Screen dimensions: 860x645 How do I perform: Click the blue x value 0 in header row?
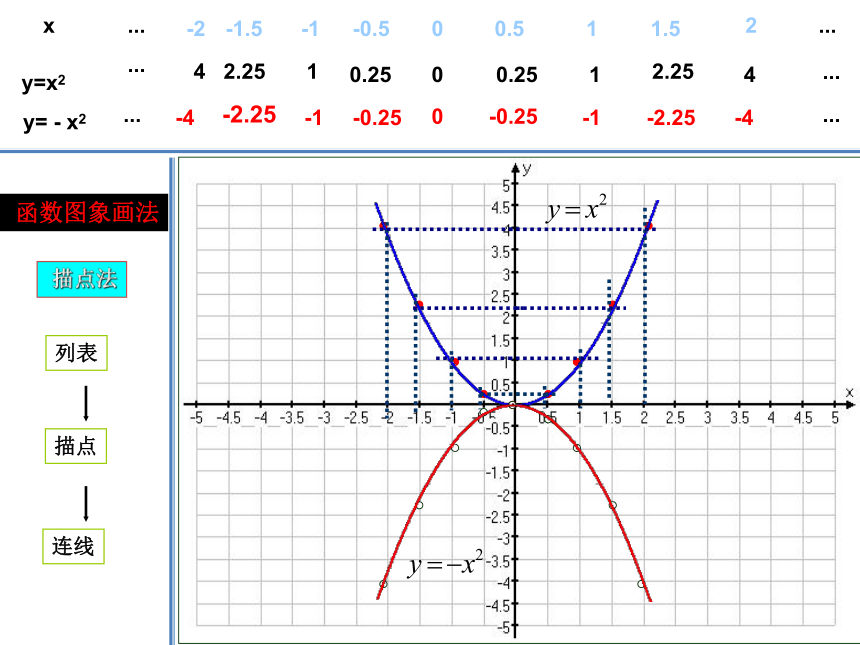click(x=437, y=29)
